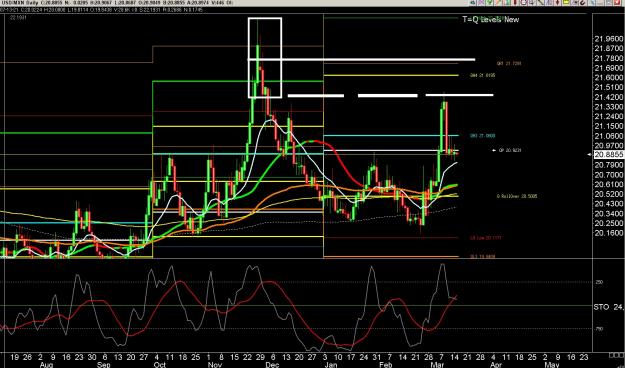
Task: Select the May month label on time axis
Action: coord(552,364)
